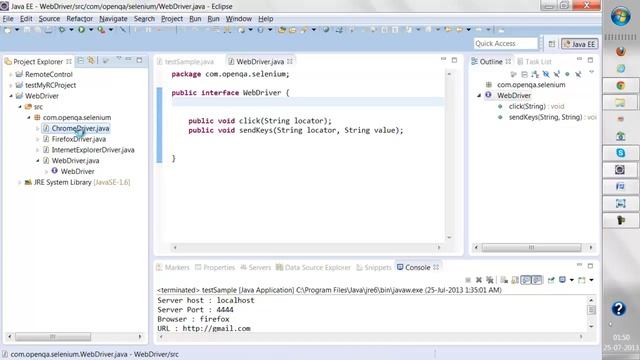Click Terminate square in Console toolbar
This screenshot has height=360, width=640.
coord(468,280)
